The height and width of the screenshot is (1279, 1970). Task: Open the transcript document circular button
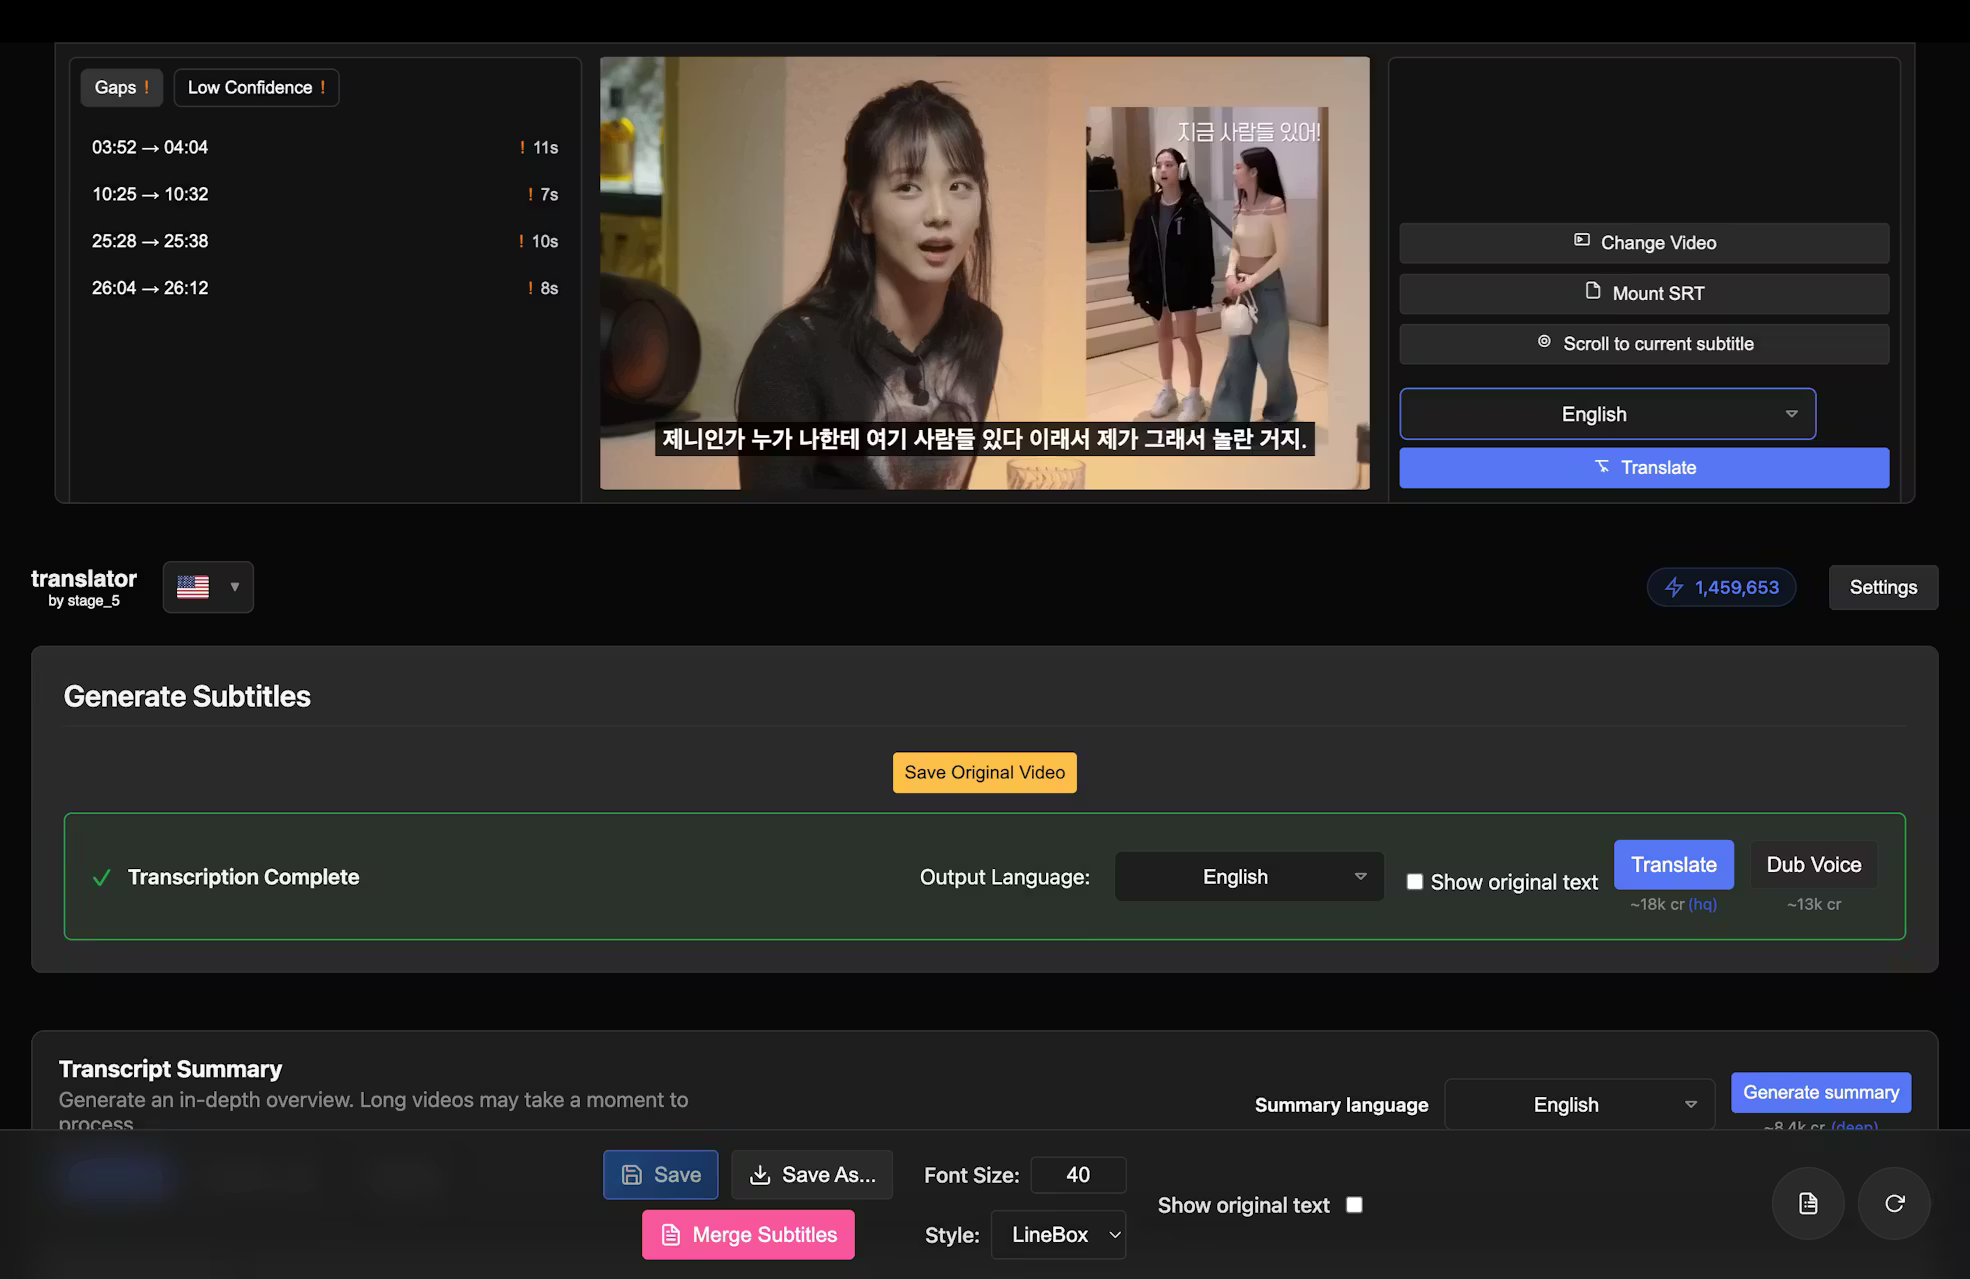point(1809,1203)
